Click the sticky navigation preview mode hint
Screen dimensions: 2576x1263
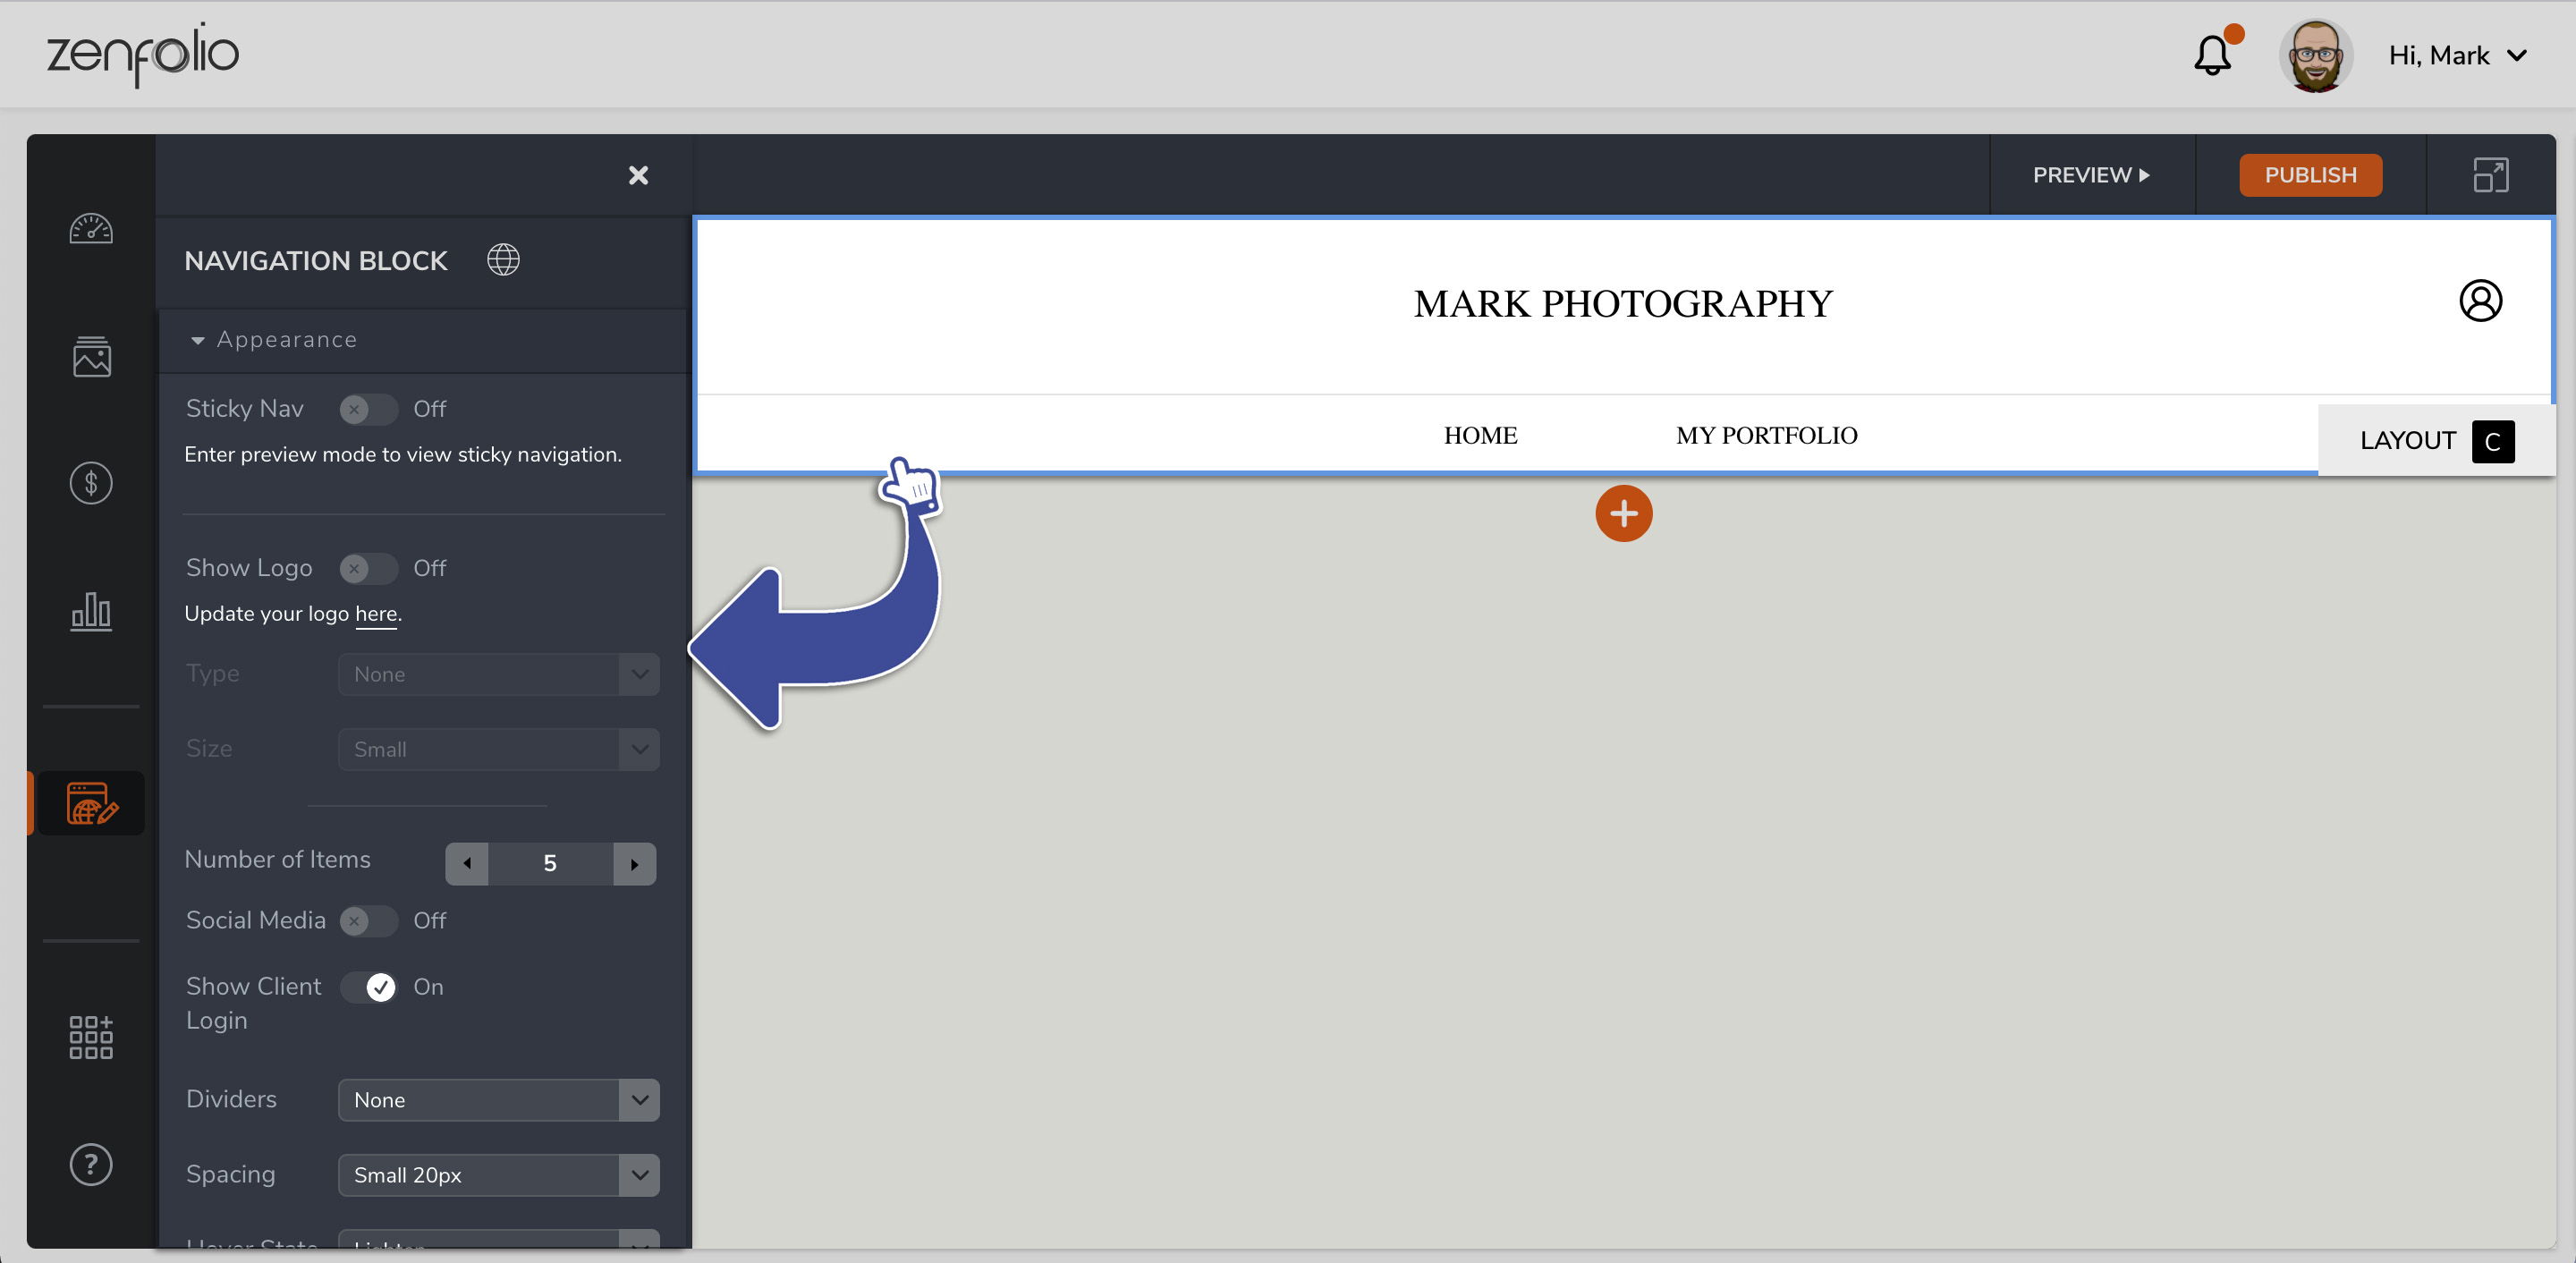coord(403,455)
